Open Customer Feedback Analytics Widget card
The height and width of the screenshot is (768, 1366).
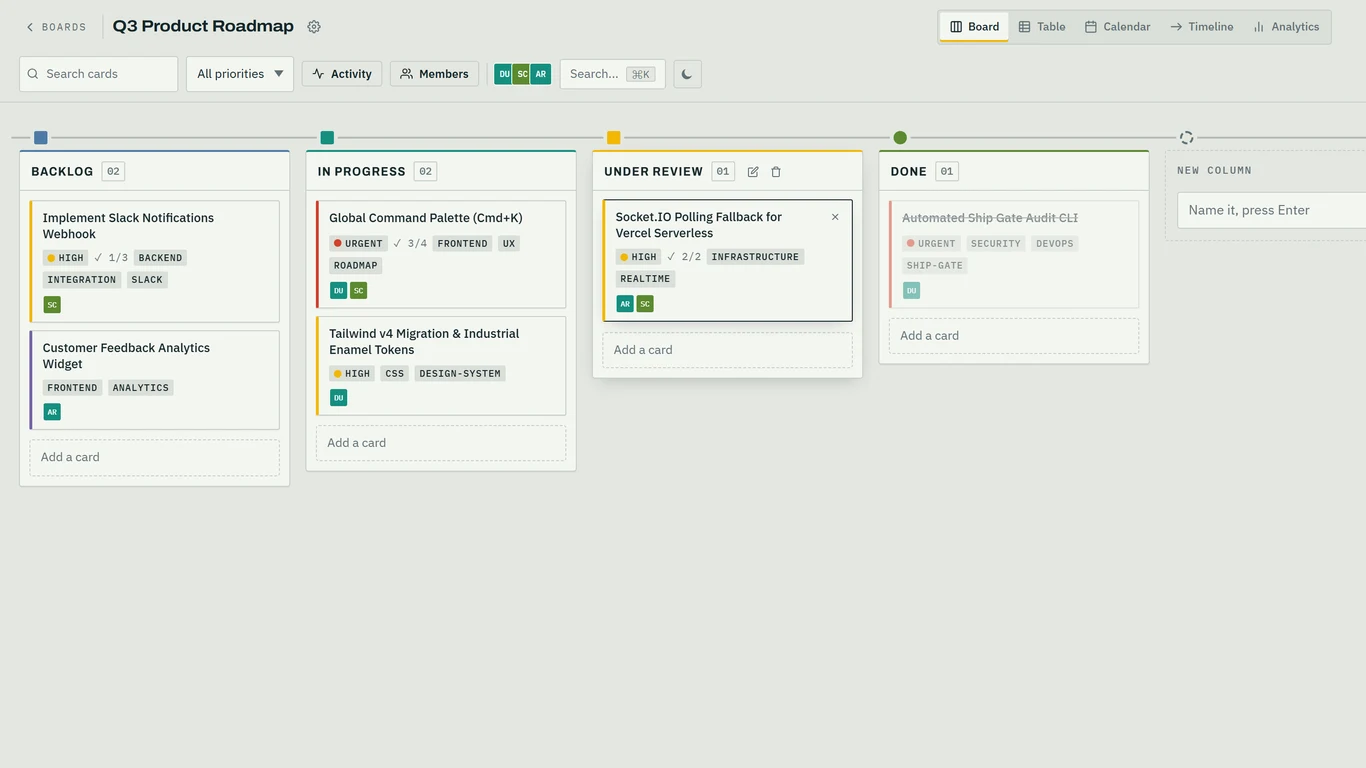[x=155, y=381]
